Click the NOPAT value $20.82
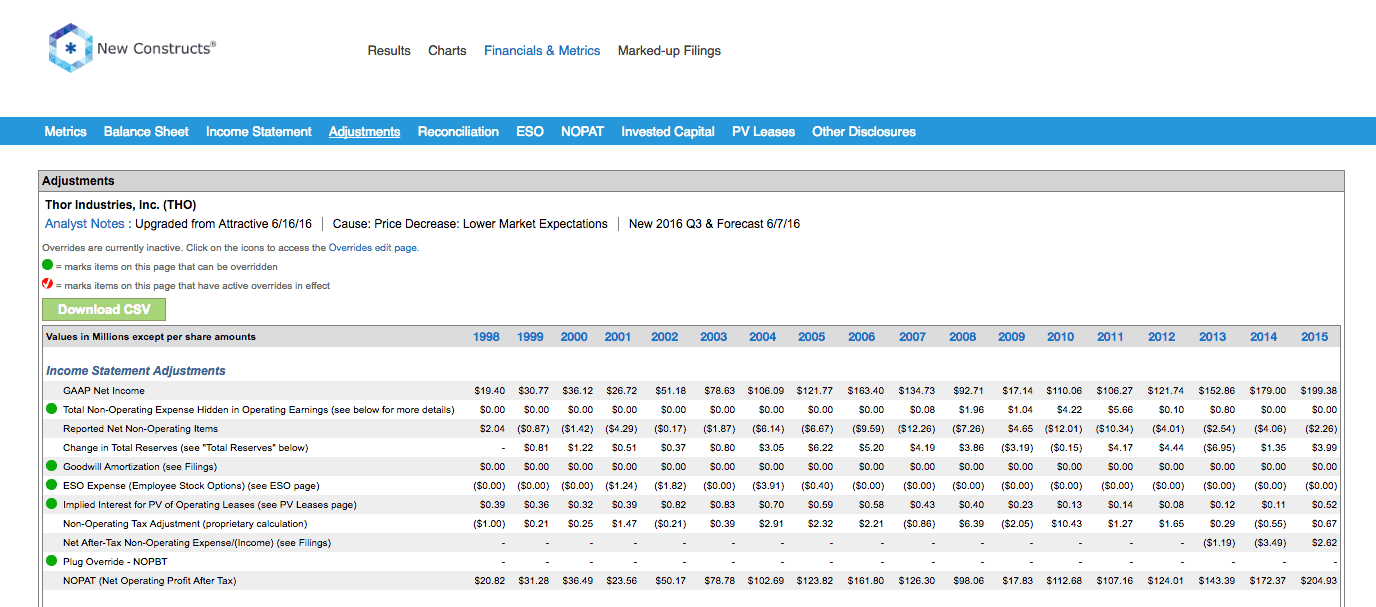Viewport: 1376px width, 607px height. pyautogui.click(x=490, y=581)
